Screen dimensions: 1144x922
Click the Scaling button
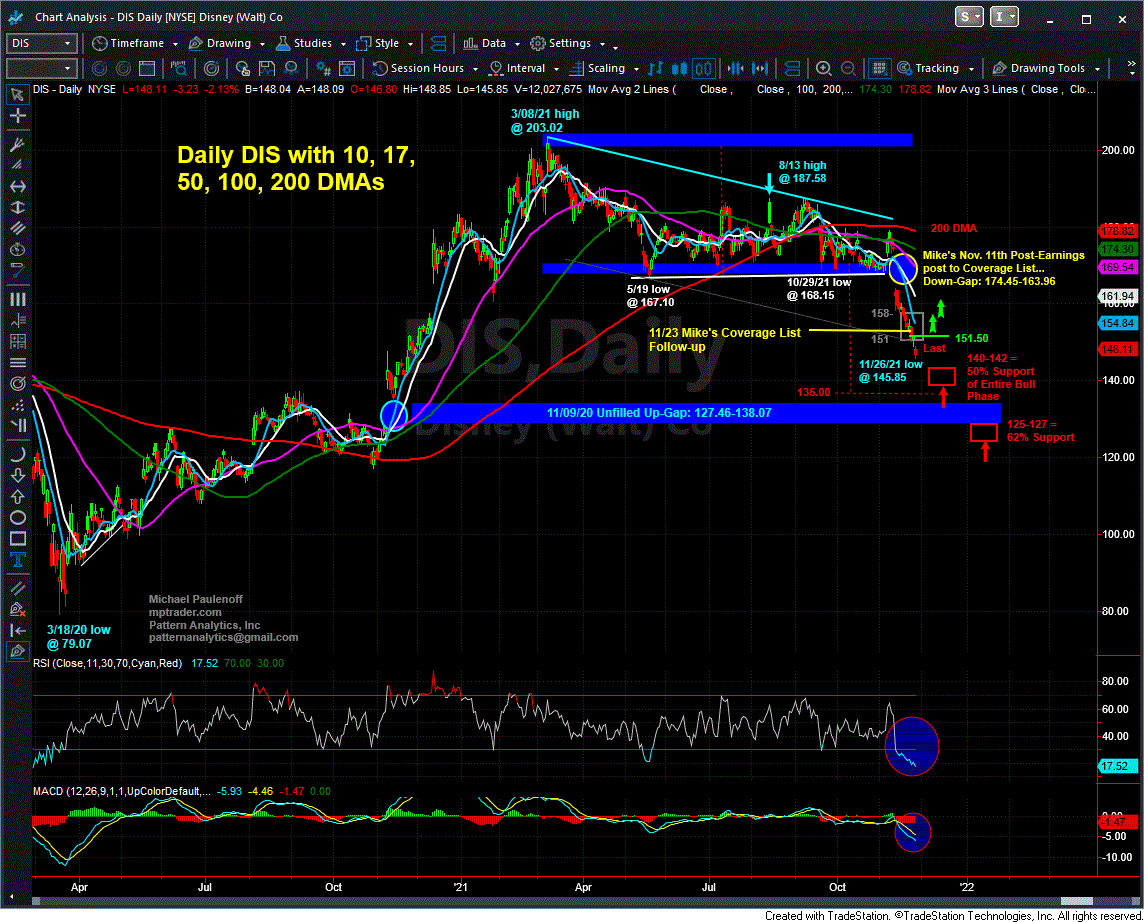click(x=597, y=69)
